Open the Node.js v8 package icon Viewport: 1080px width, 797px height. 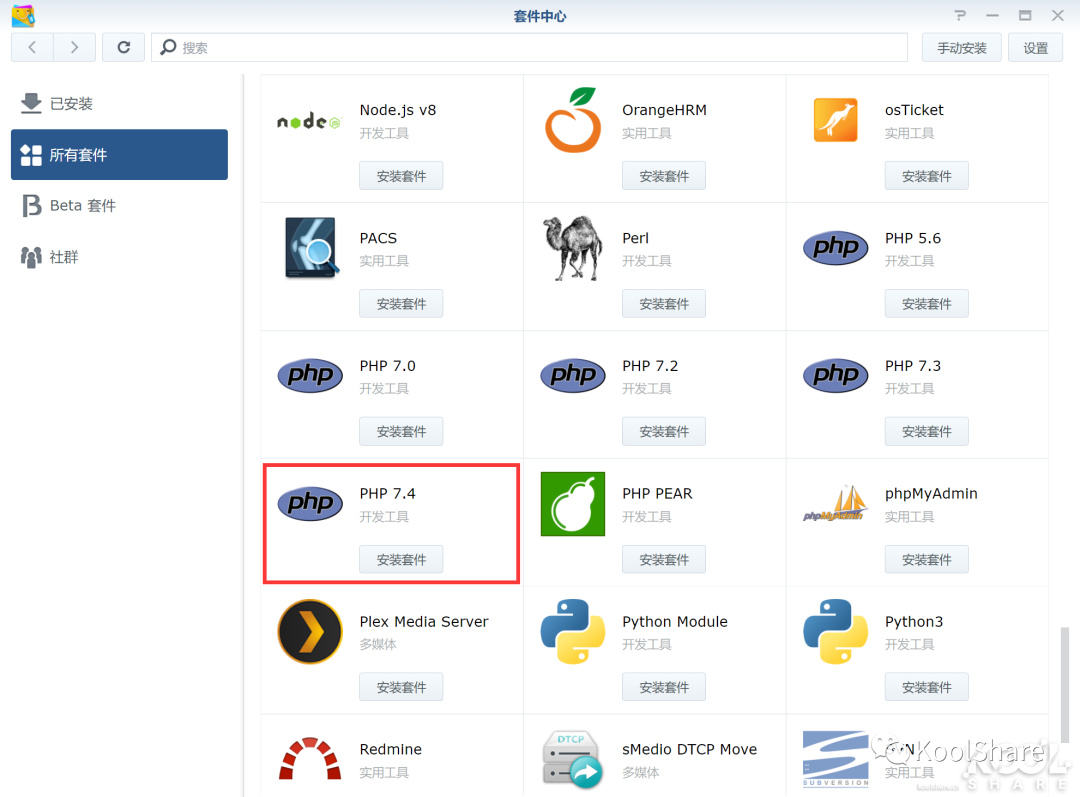click(309, 122)
